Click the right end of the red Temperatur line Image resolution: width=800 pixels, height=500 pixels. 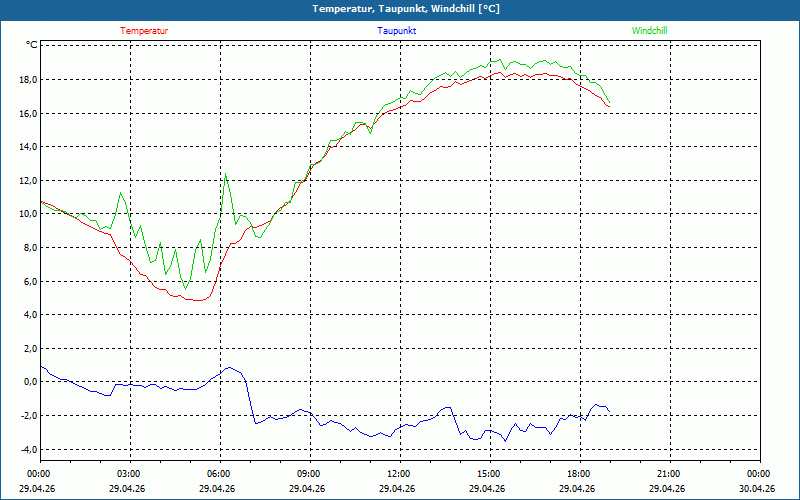[609, 106]
